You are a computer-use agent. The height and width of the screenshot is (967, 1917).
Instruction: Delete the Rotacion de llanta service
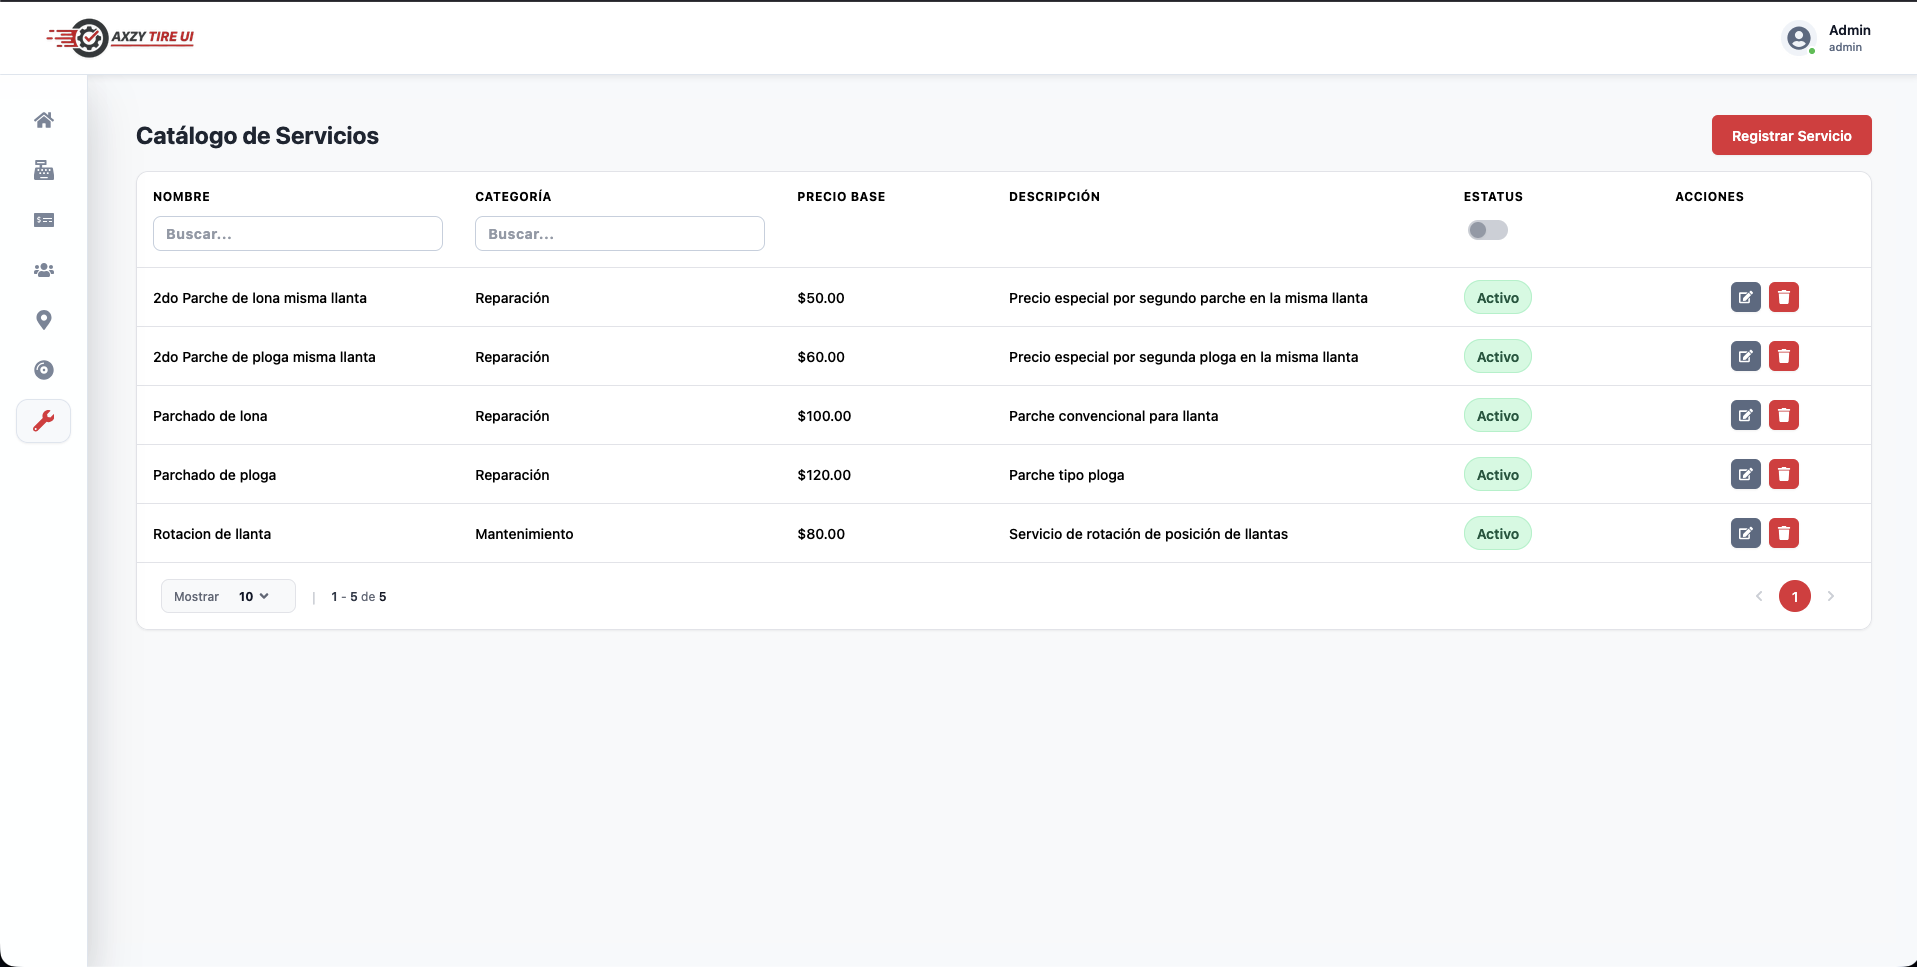[1783, 533]
